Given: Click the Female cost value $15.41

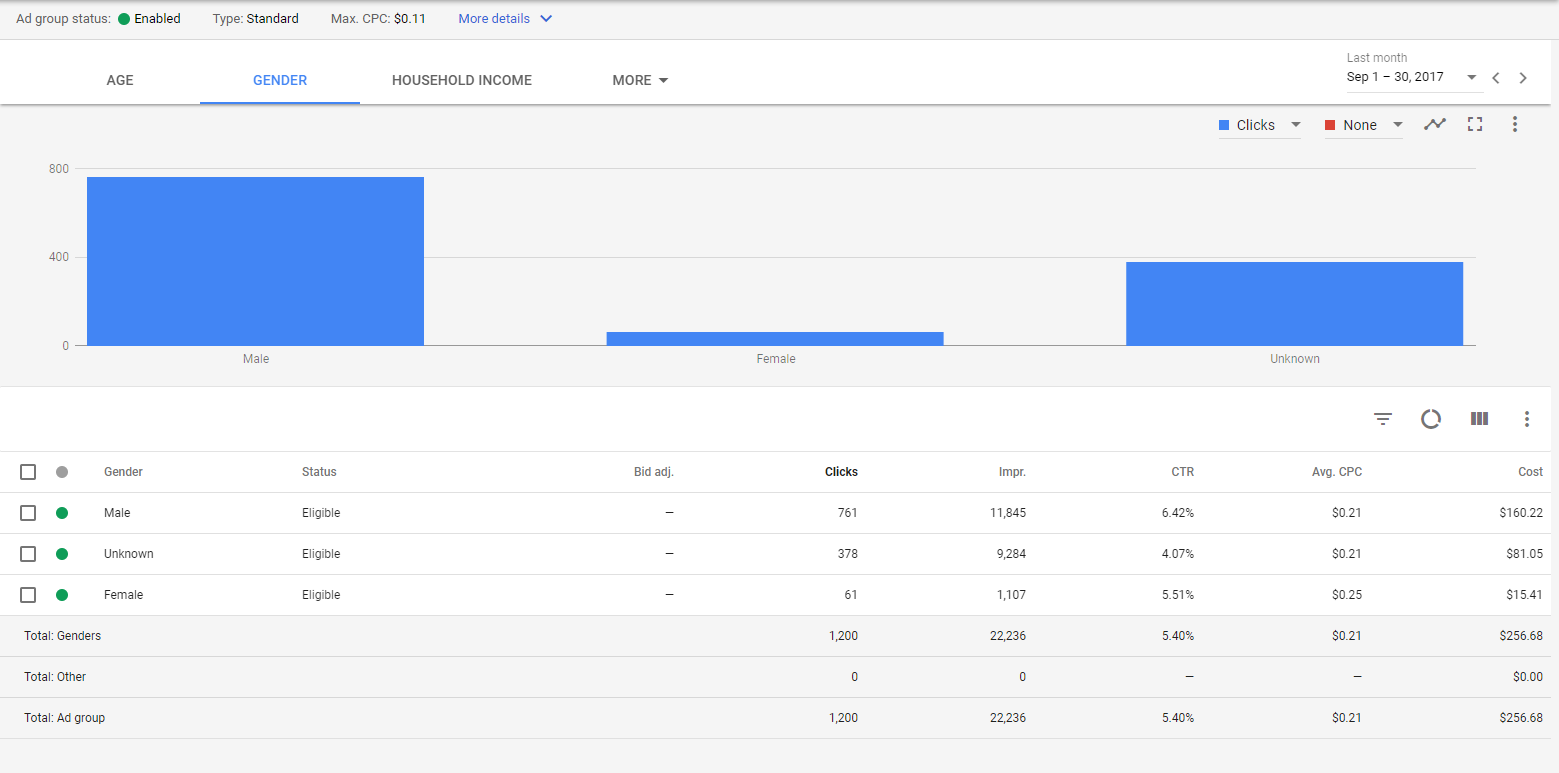Looking at the screenshot, I should coord(1525,595).
